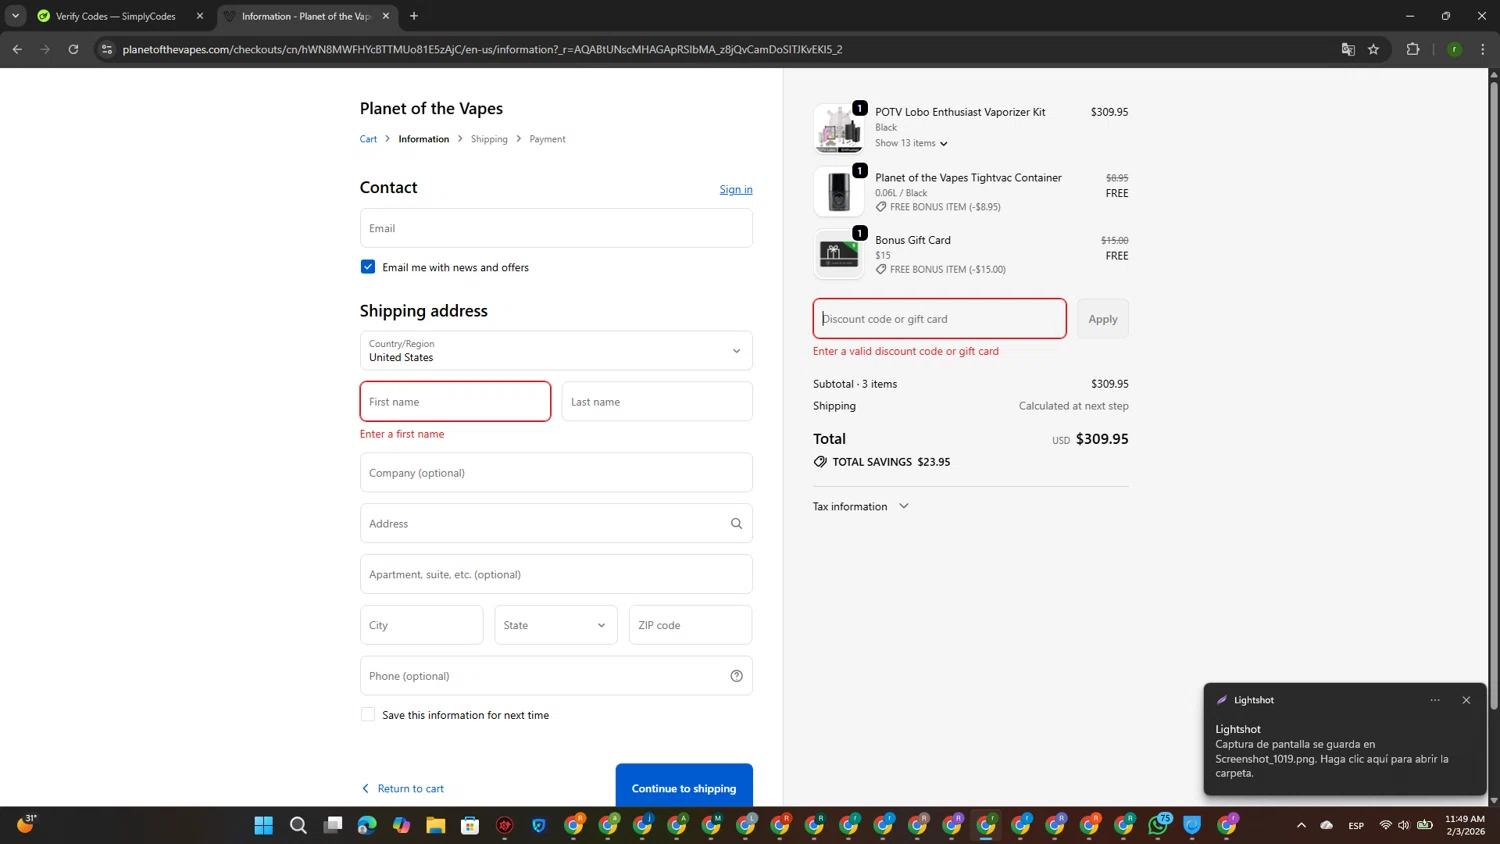Open the Windows Start menu
The height and width of the screenshot is (844, 1500).
(264, 825)
